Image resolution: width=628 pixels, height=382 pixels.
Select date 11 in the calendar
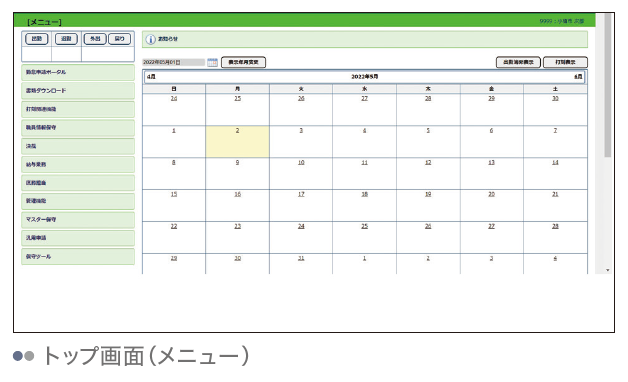[364, 163]
